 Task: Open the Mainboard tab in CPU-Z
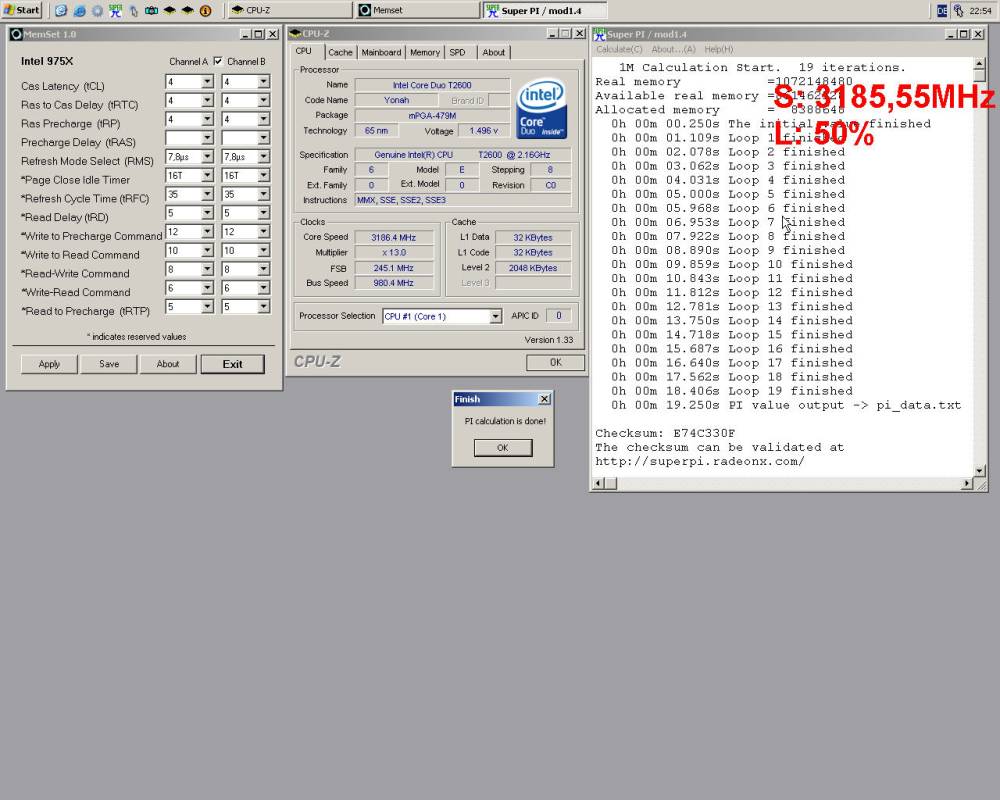coord(381,52)
